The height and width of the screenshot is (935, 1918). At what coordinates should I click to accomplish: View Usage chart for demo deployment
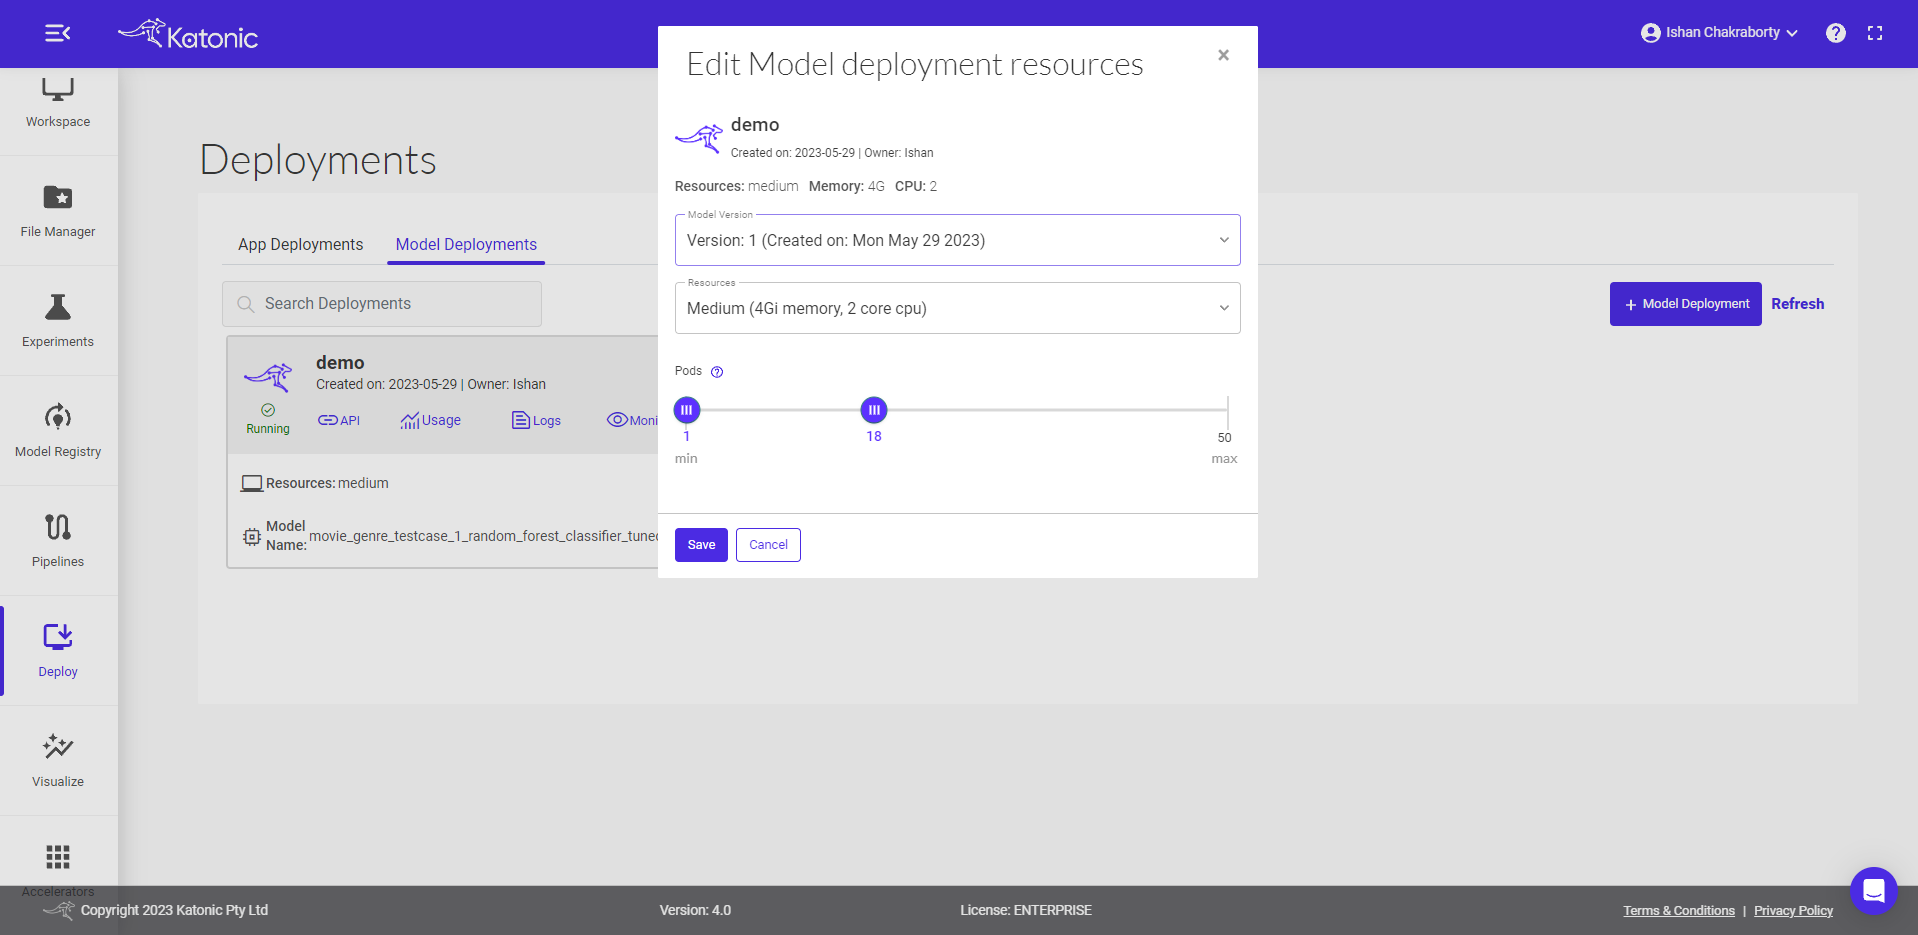tap(431, 420)
